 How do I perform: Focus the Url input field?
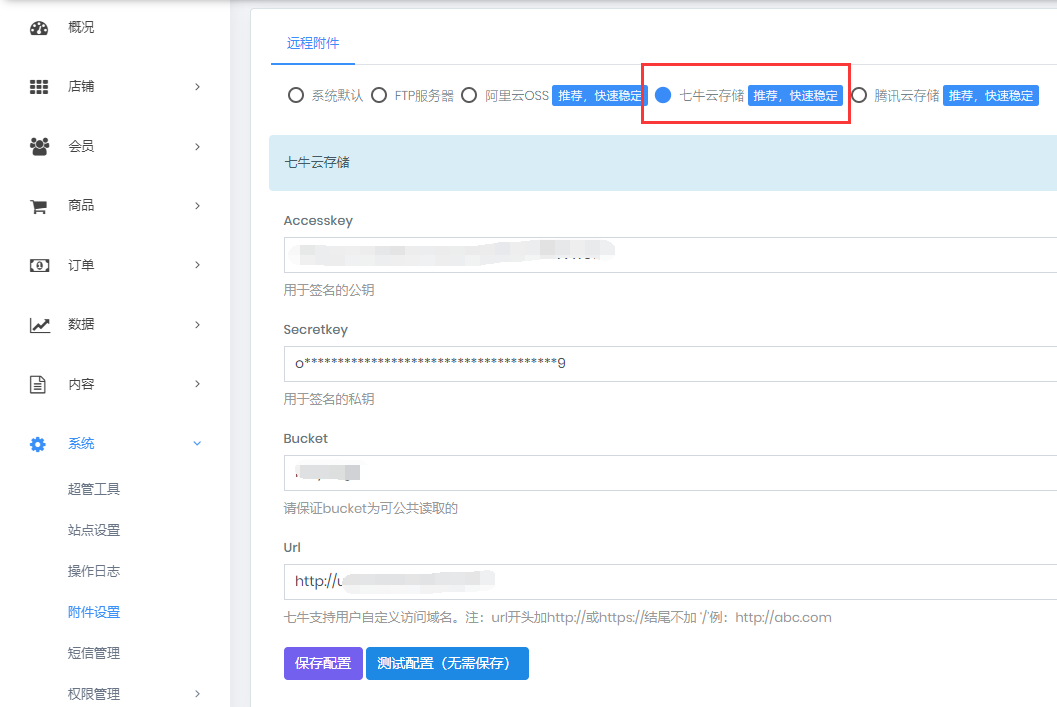(670, 582)
